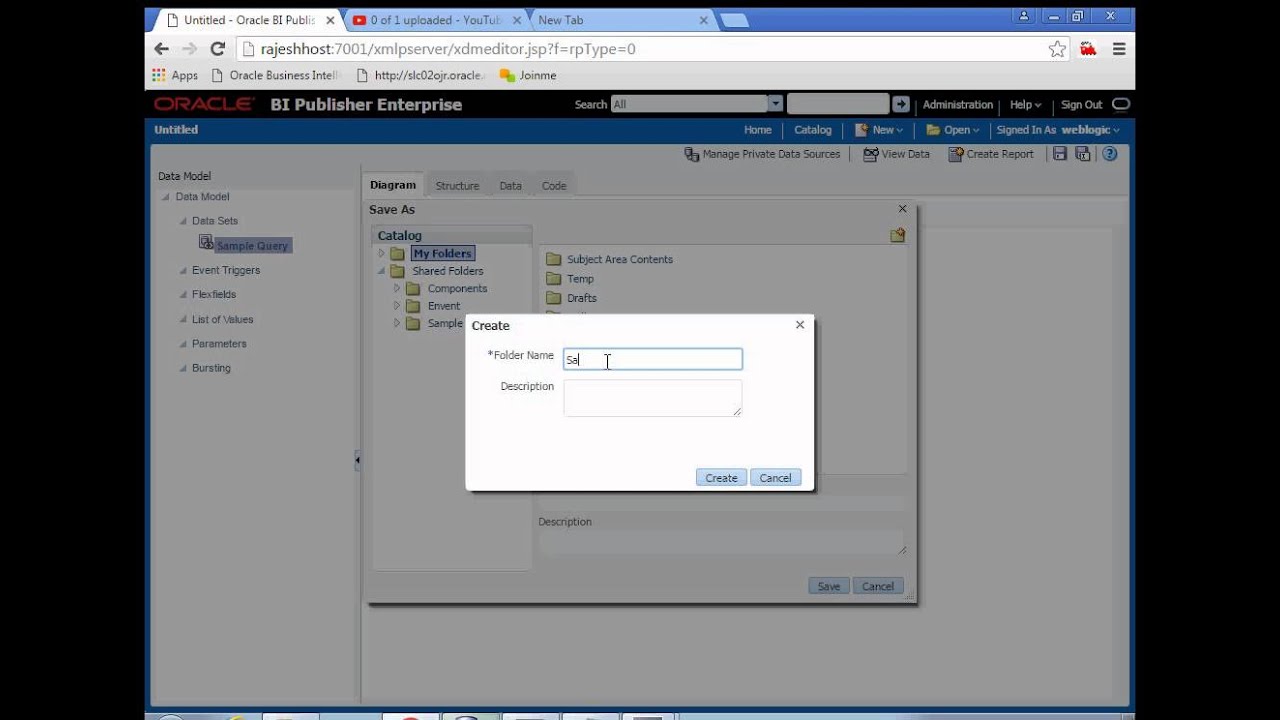Click Cancel in the Create dialog
Screen dimensions: 1280x720
pyautogui.click(x=775, y=478)
